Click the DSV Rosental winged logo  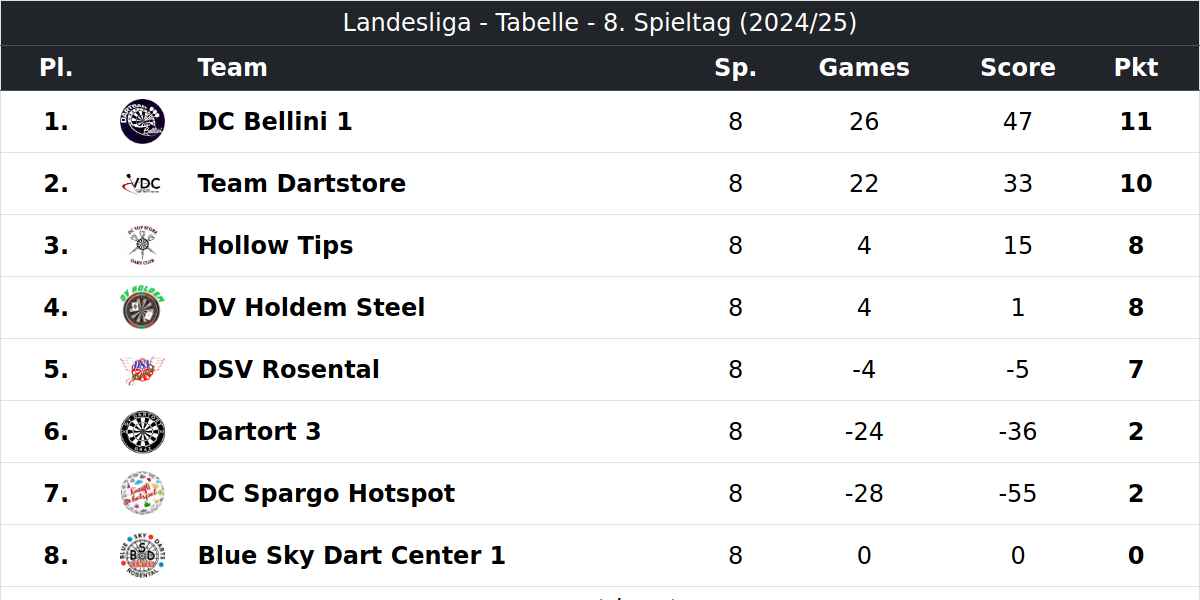142,370
